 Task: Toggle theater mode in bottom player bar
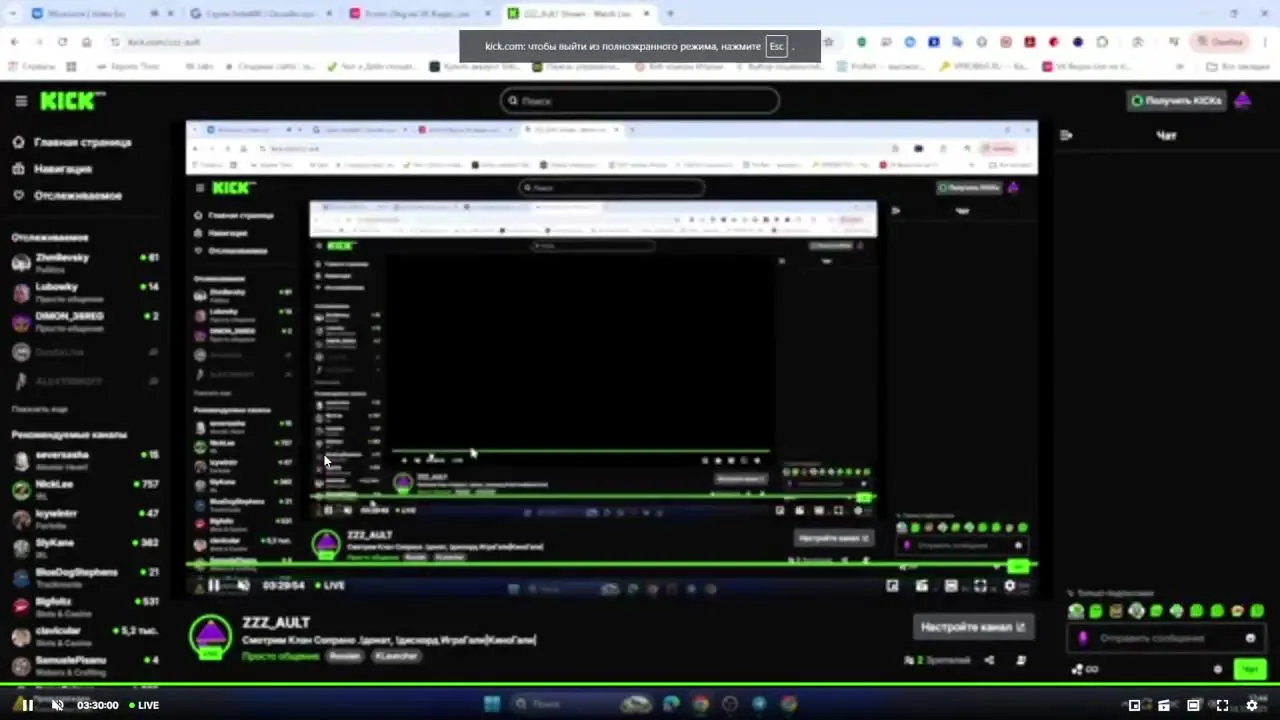(x=1193, y=705)
